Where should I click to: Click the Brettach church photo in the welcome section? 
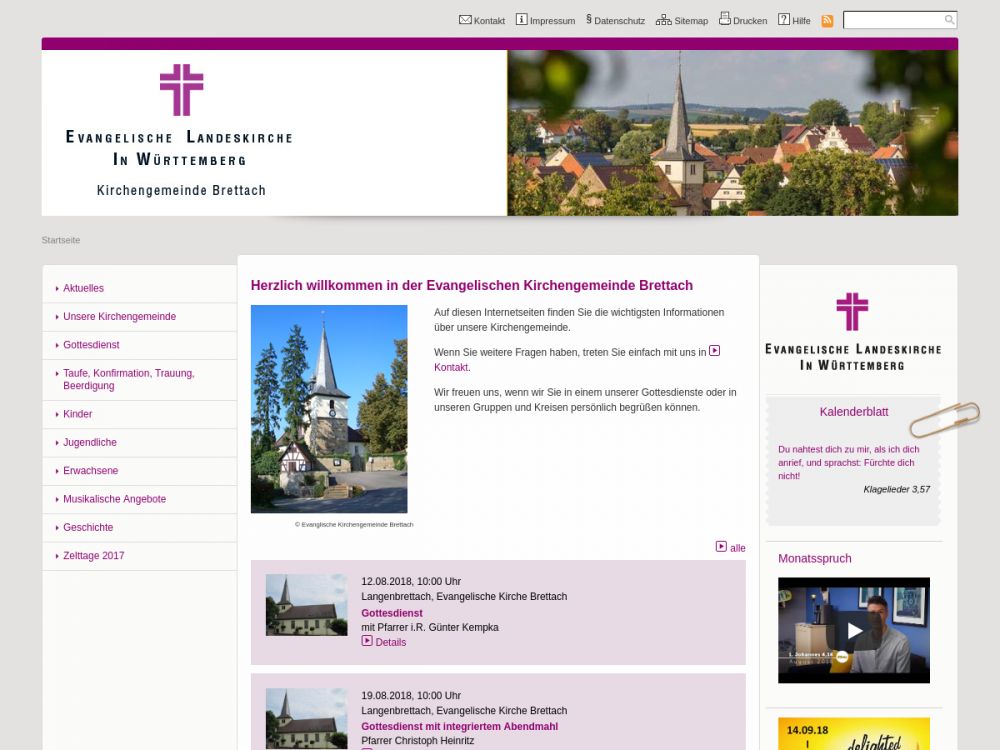(x=329, y=409)
